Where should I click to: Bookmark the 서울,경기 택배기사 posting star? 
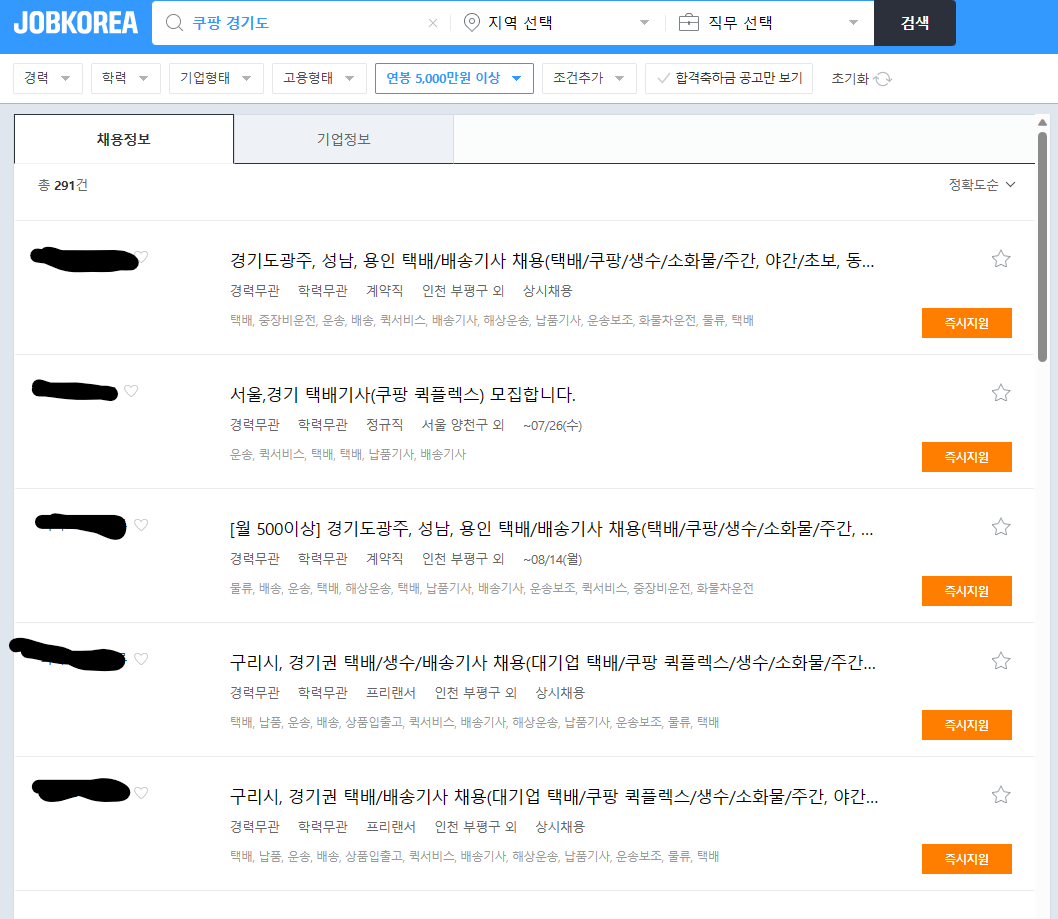(x=1001, y=393)
